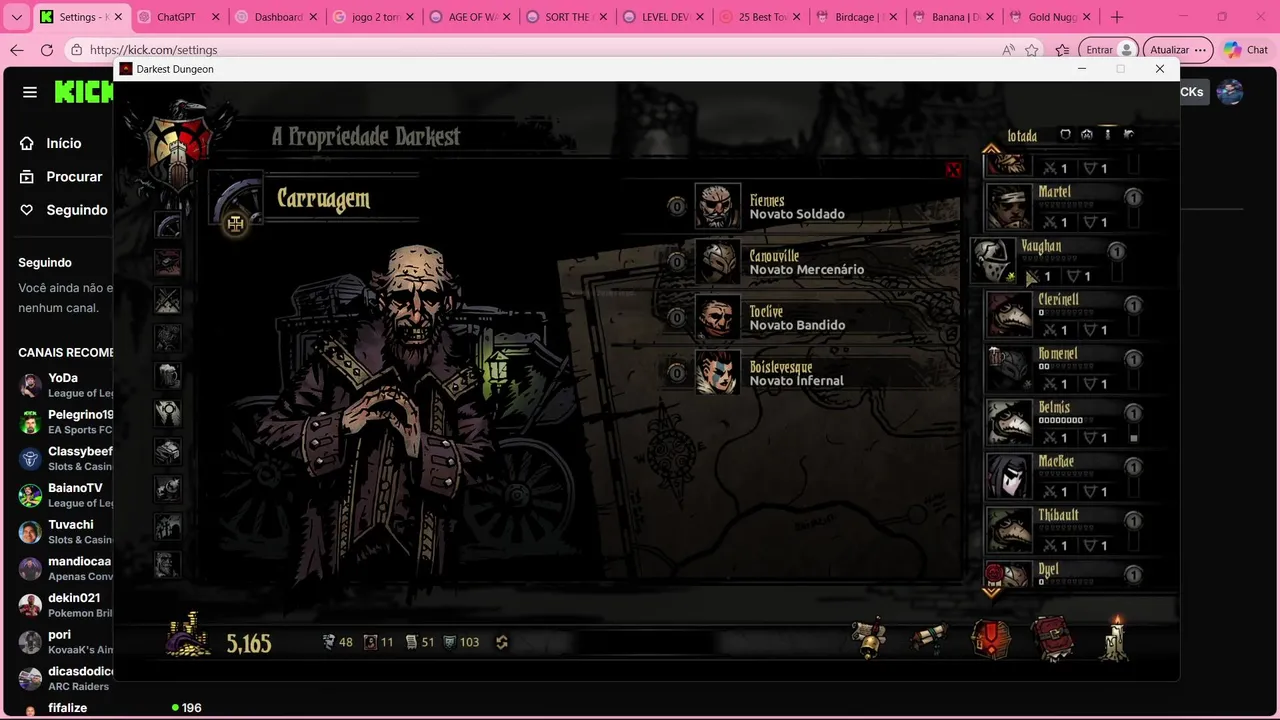Open the Stagecoach upgrade icon beside Carruagem

pyautogui.click(x=235, y=224)
